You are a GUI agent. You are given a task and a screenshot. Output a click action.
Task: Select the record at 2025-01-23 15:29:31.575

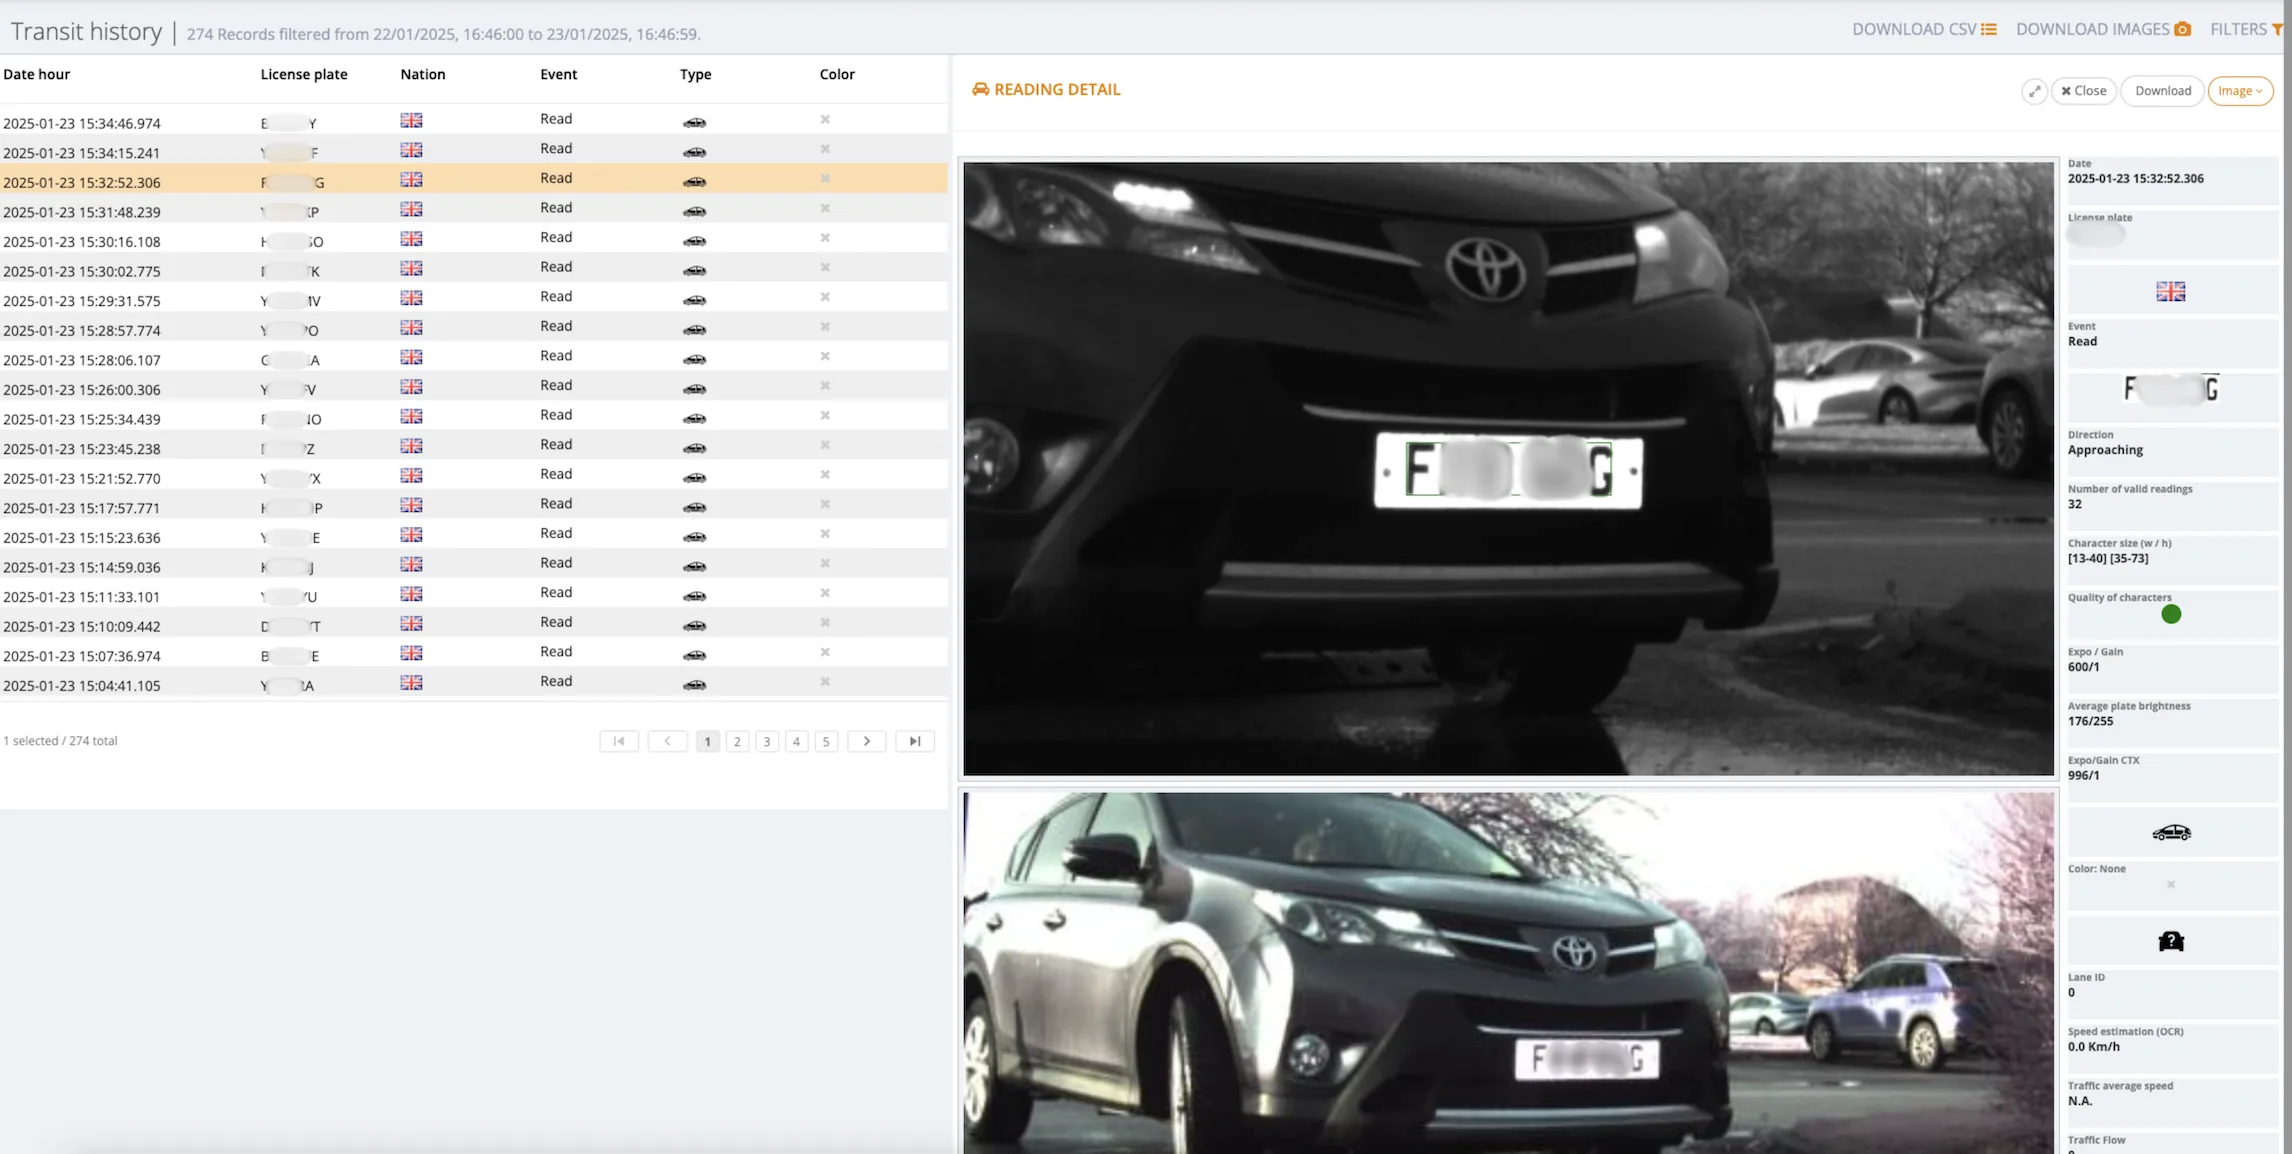coord(474,298)
